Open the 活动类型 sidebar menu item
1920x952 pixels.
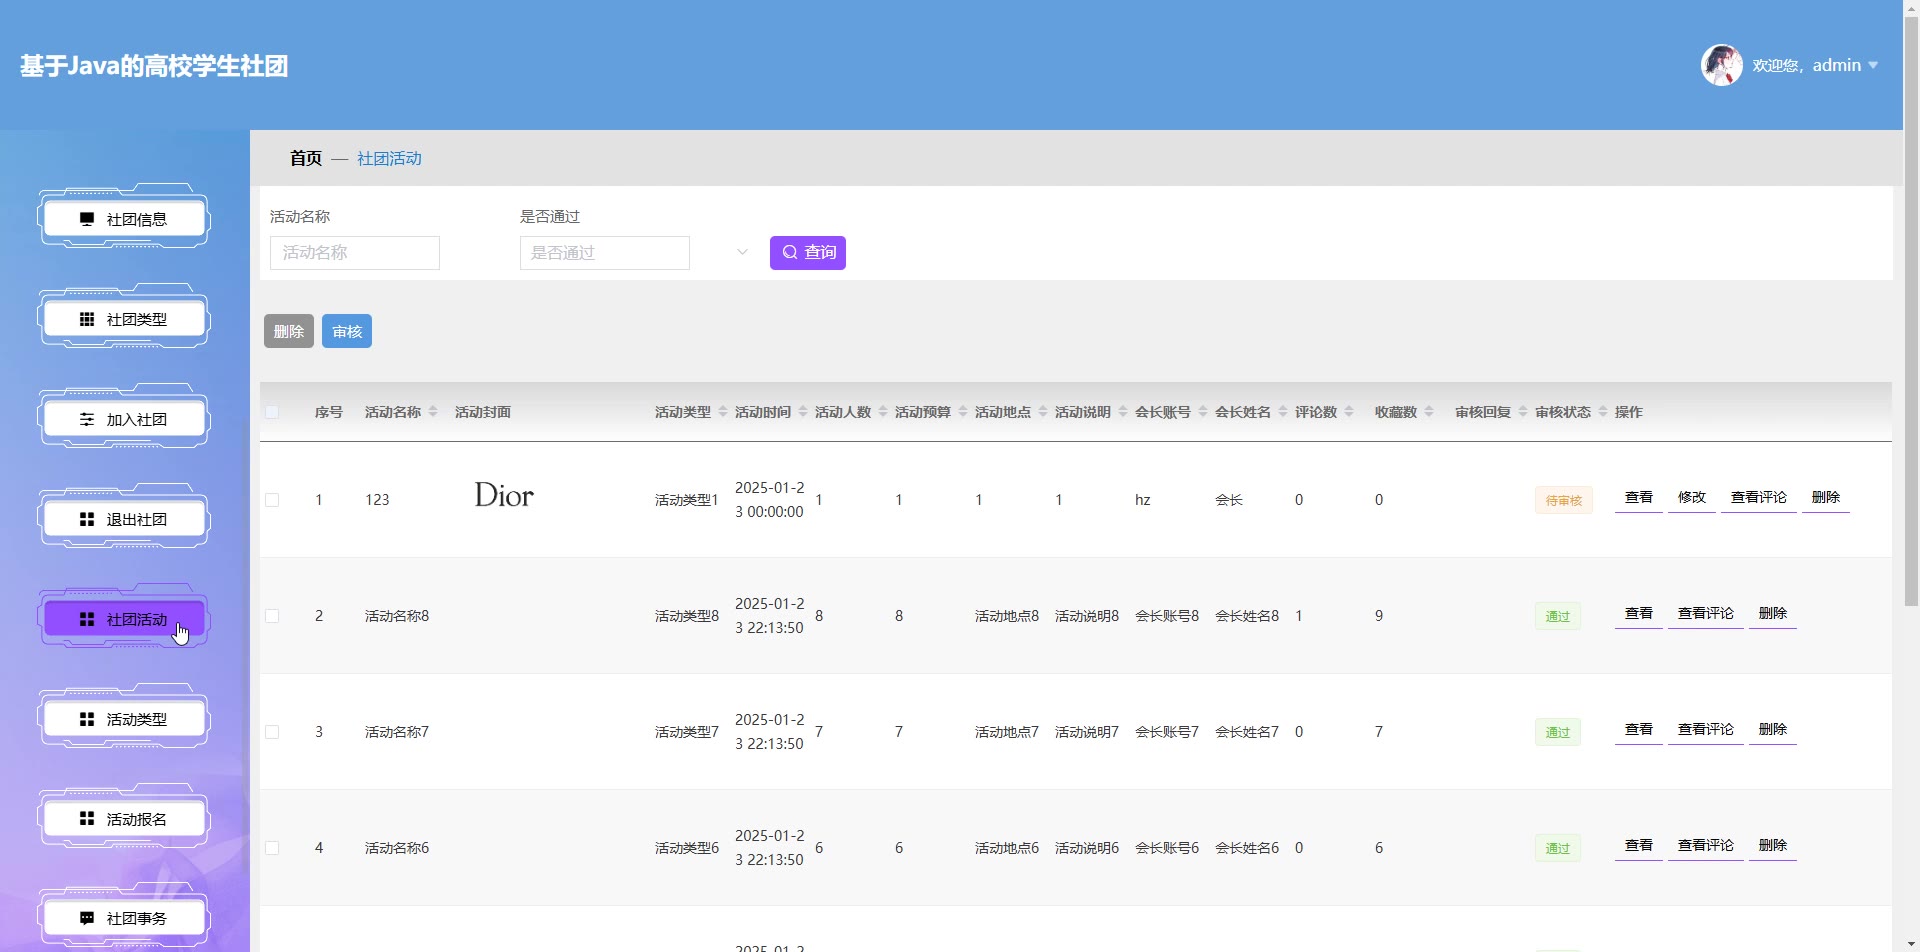pos(124,719)
